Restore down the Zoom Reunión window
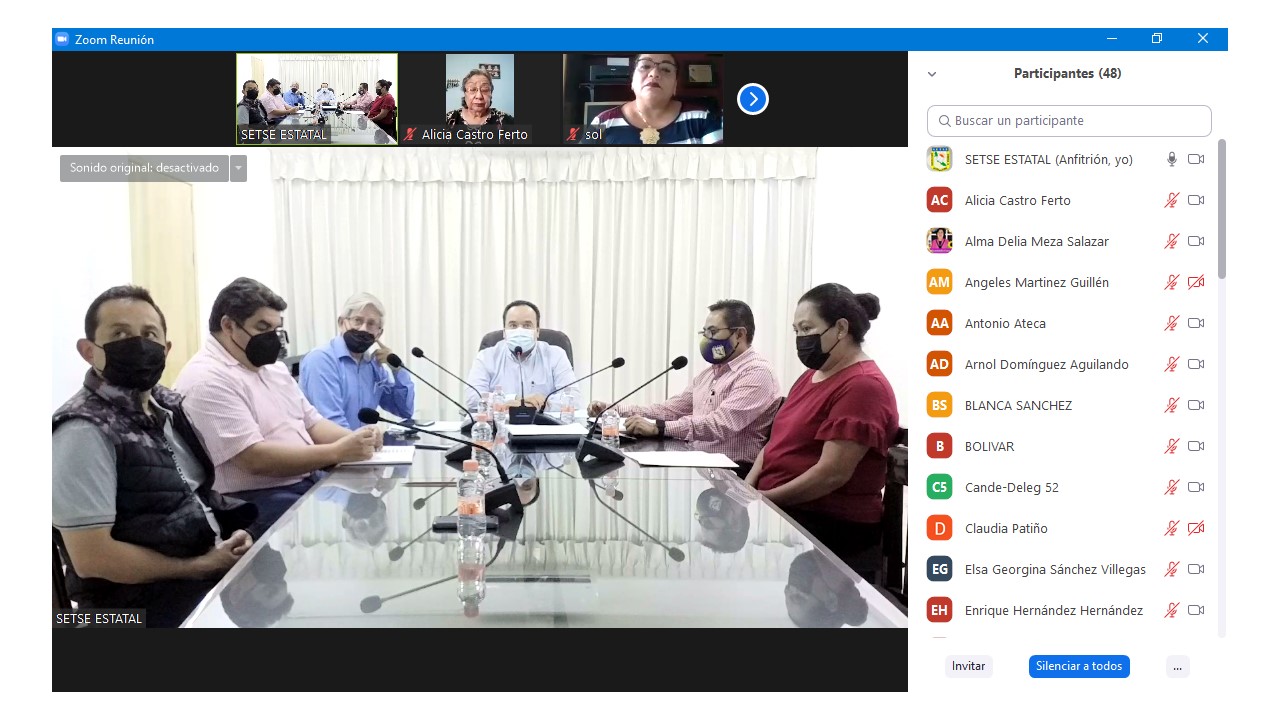Image resolution: width=1280 pixels, height=720 pixels. [1157, 39]
